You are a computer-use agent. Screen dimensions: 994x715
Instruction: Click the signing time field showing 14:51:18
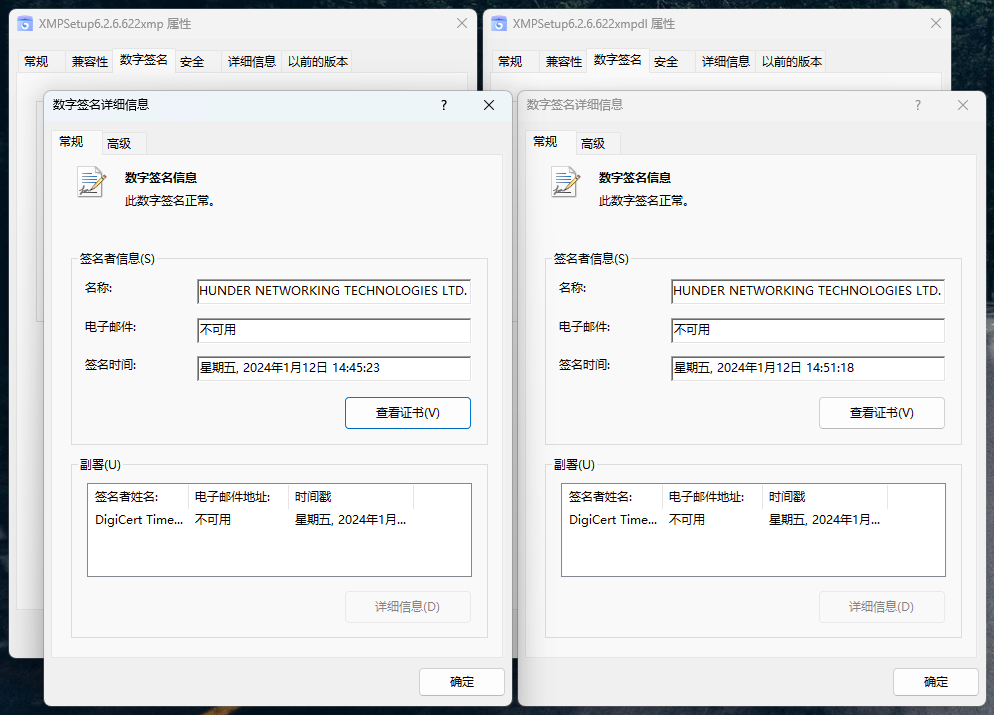click(x=807, y=368)
